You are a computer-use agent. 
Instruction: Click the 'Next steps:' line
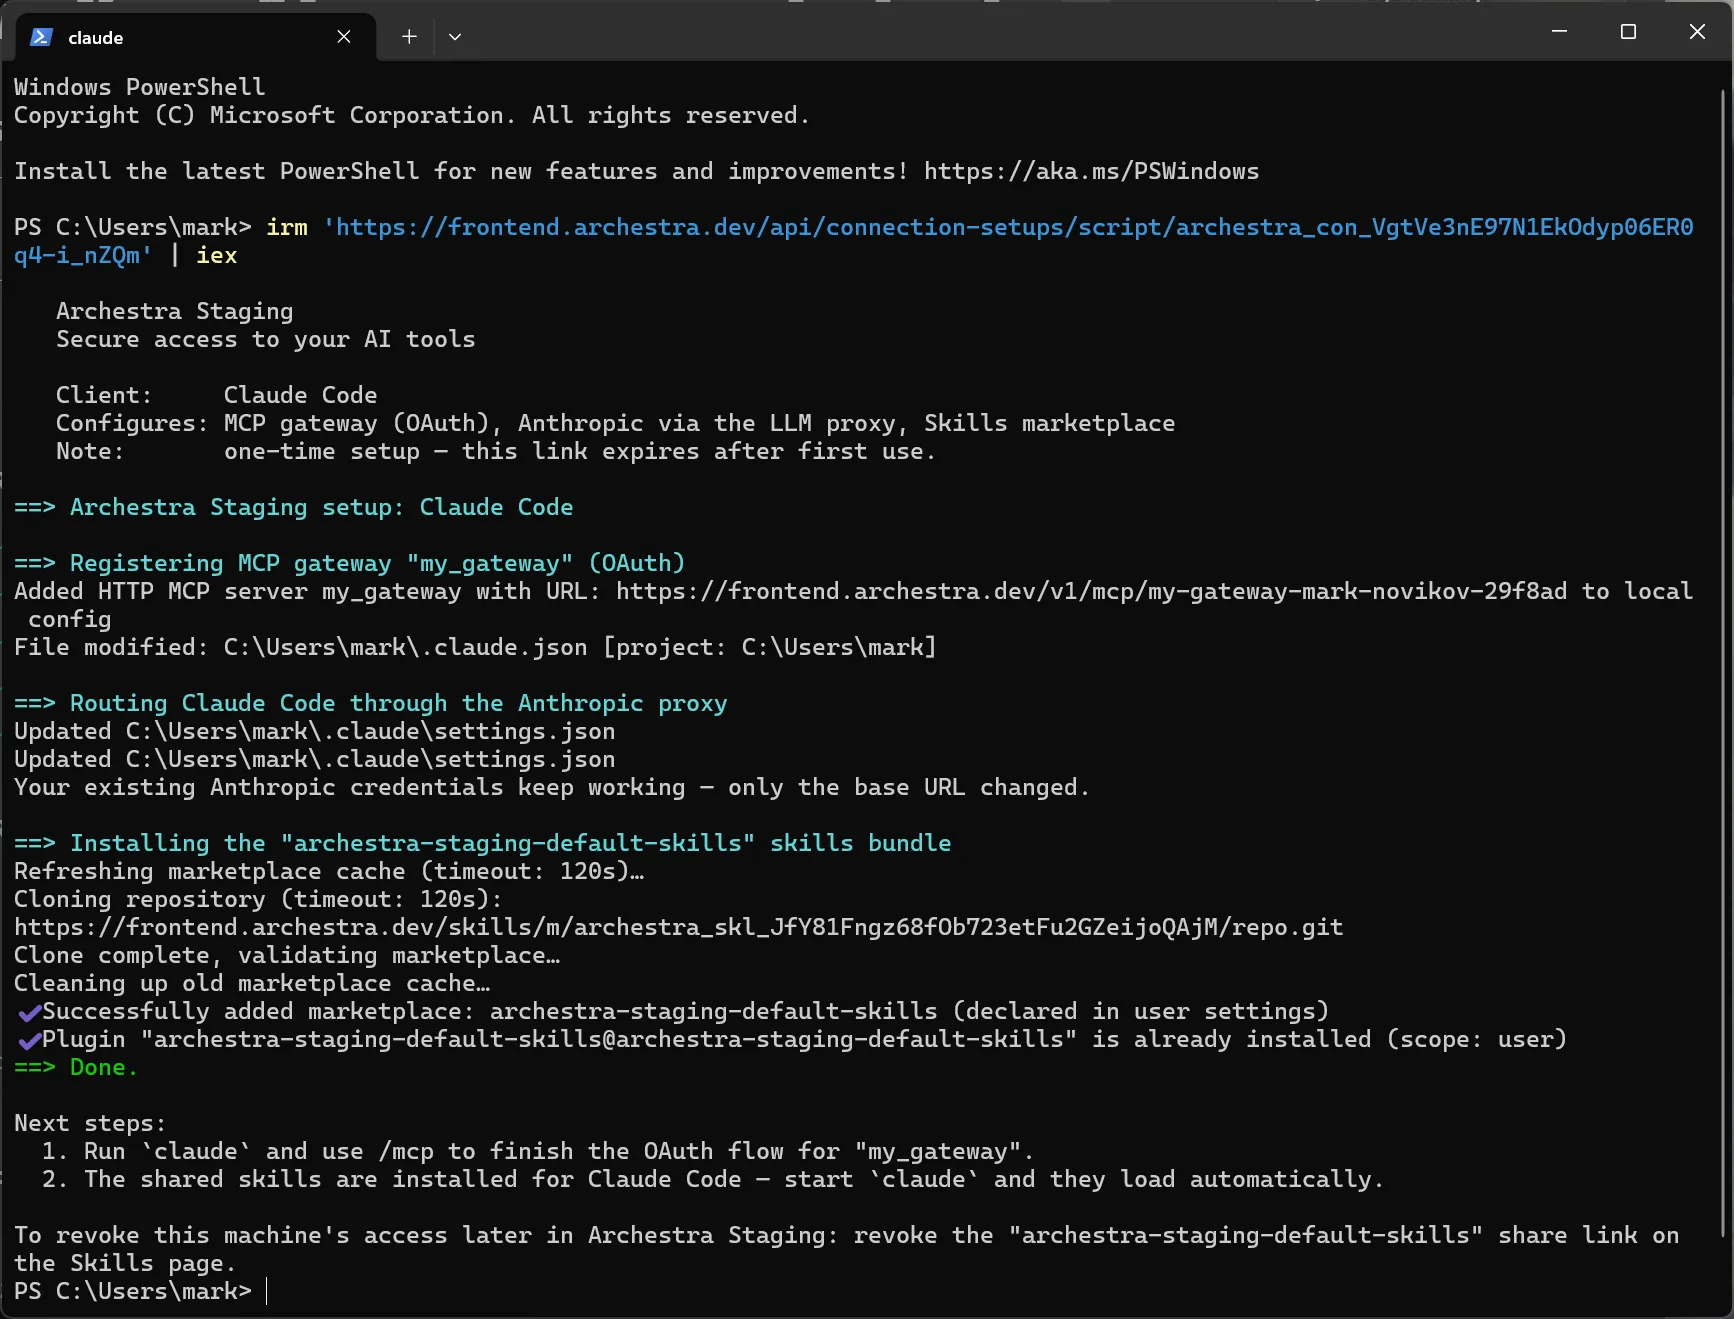(90, 1123)
